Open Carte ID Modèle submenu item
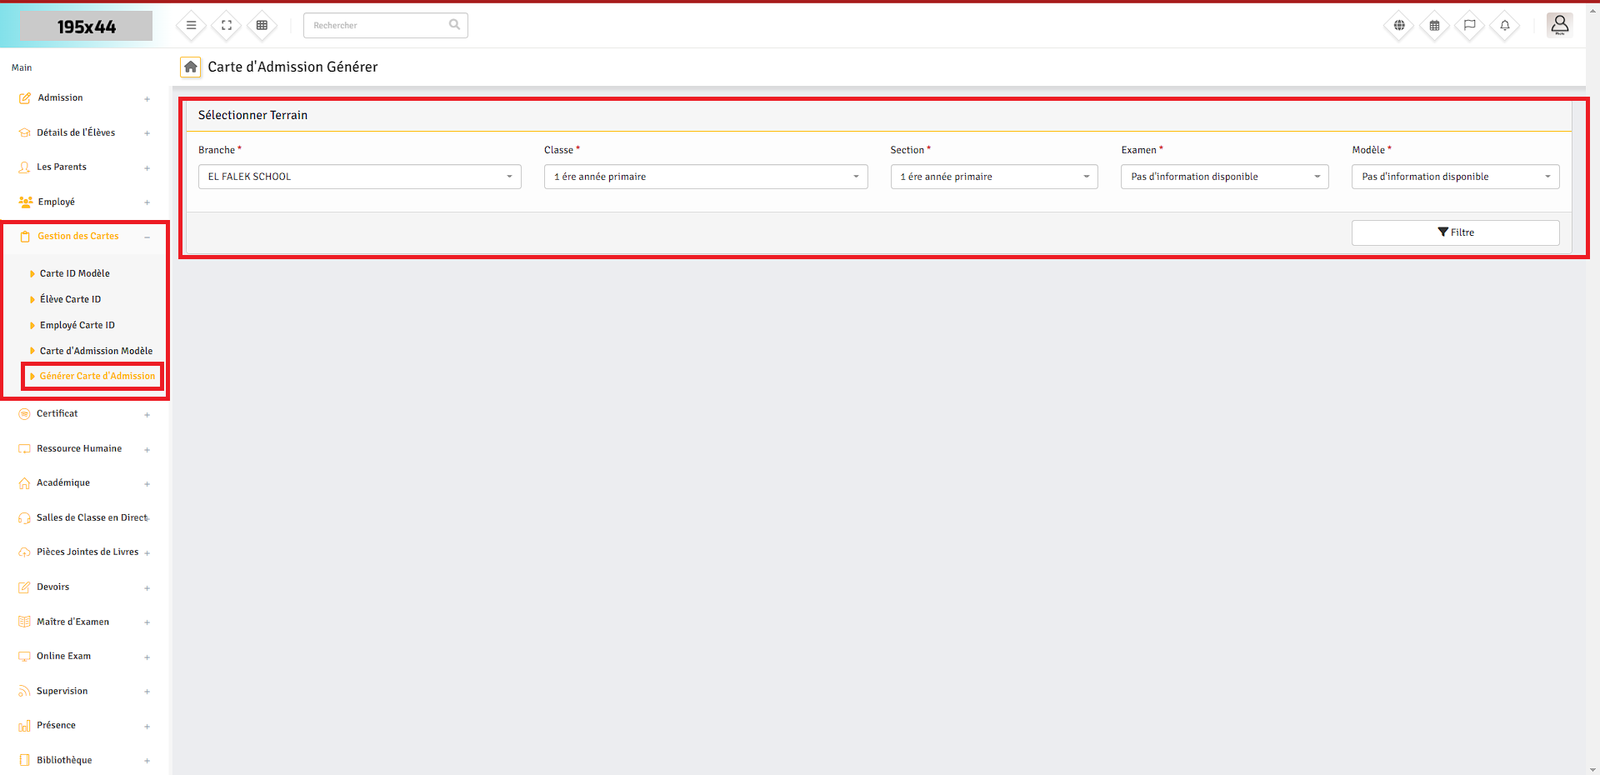Viewport: 1600px width, 775px height. [x=74, y=273]
